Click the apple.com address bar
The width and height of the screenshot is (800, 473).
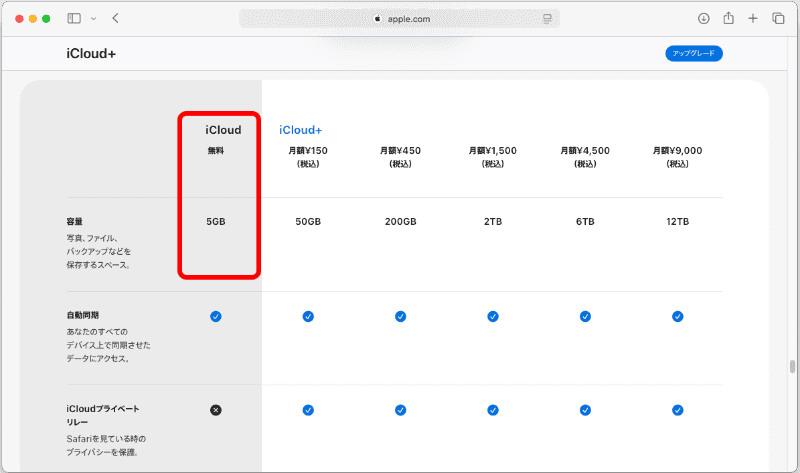399,19
